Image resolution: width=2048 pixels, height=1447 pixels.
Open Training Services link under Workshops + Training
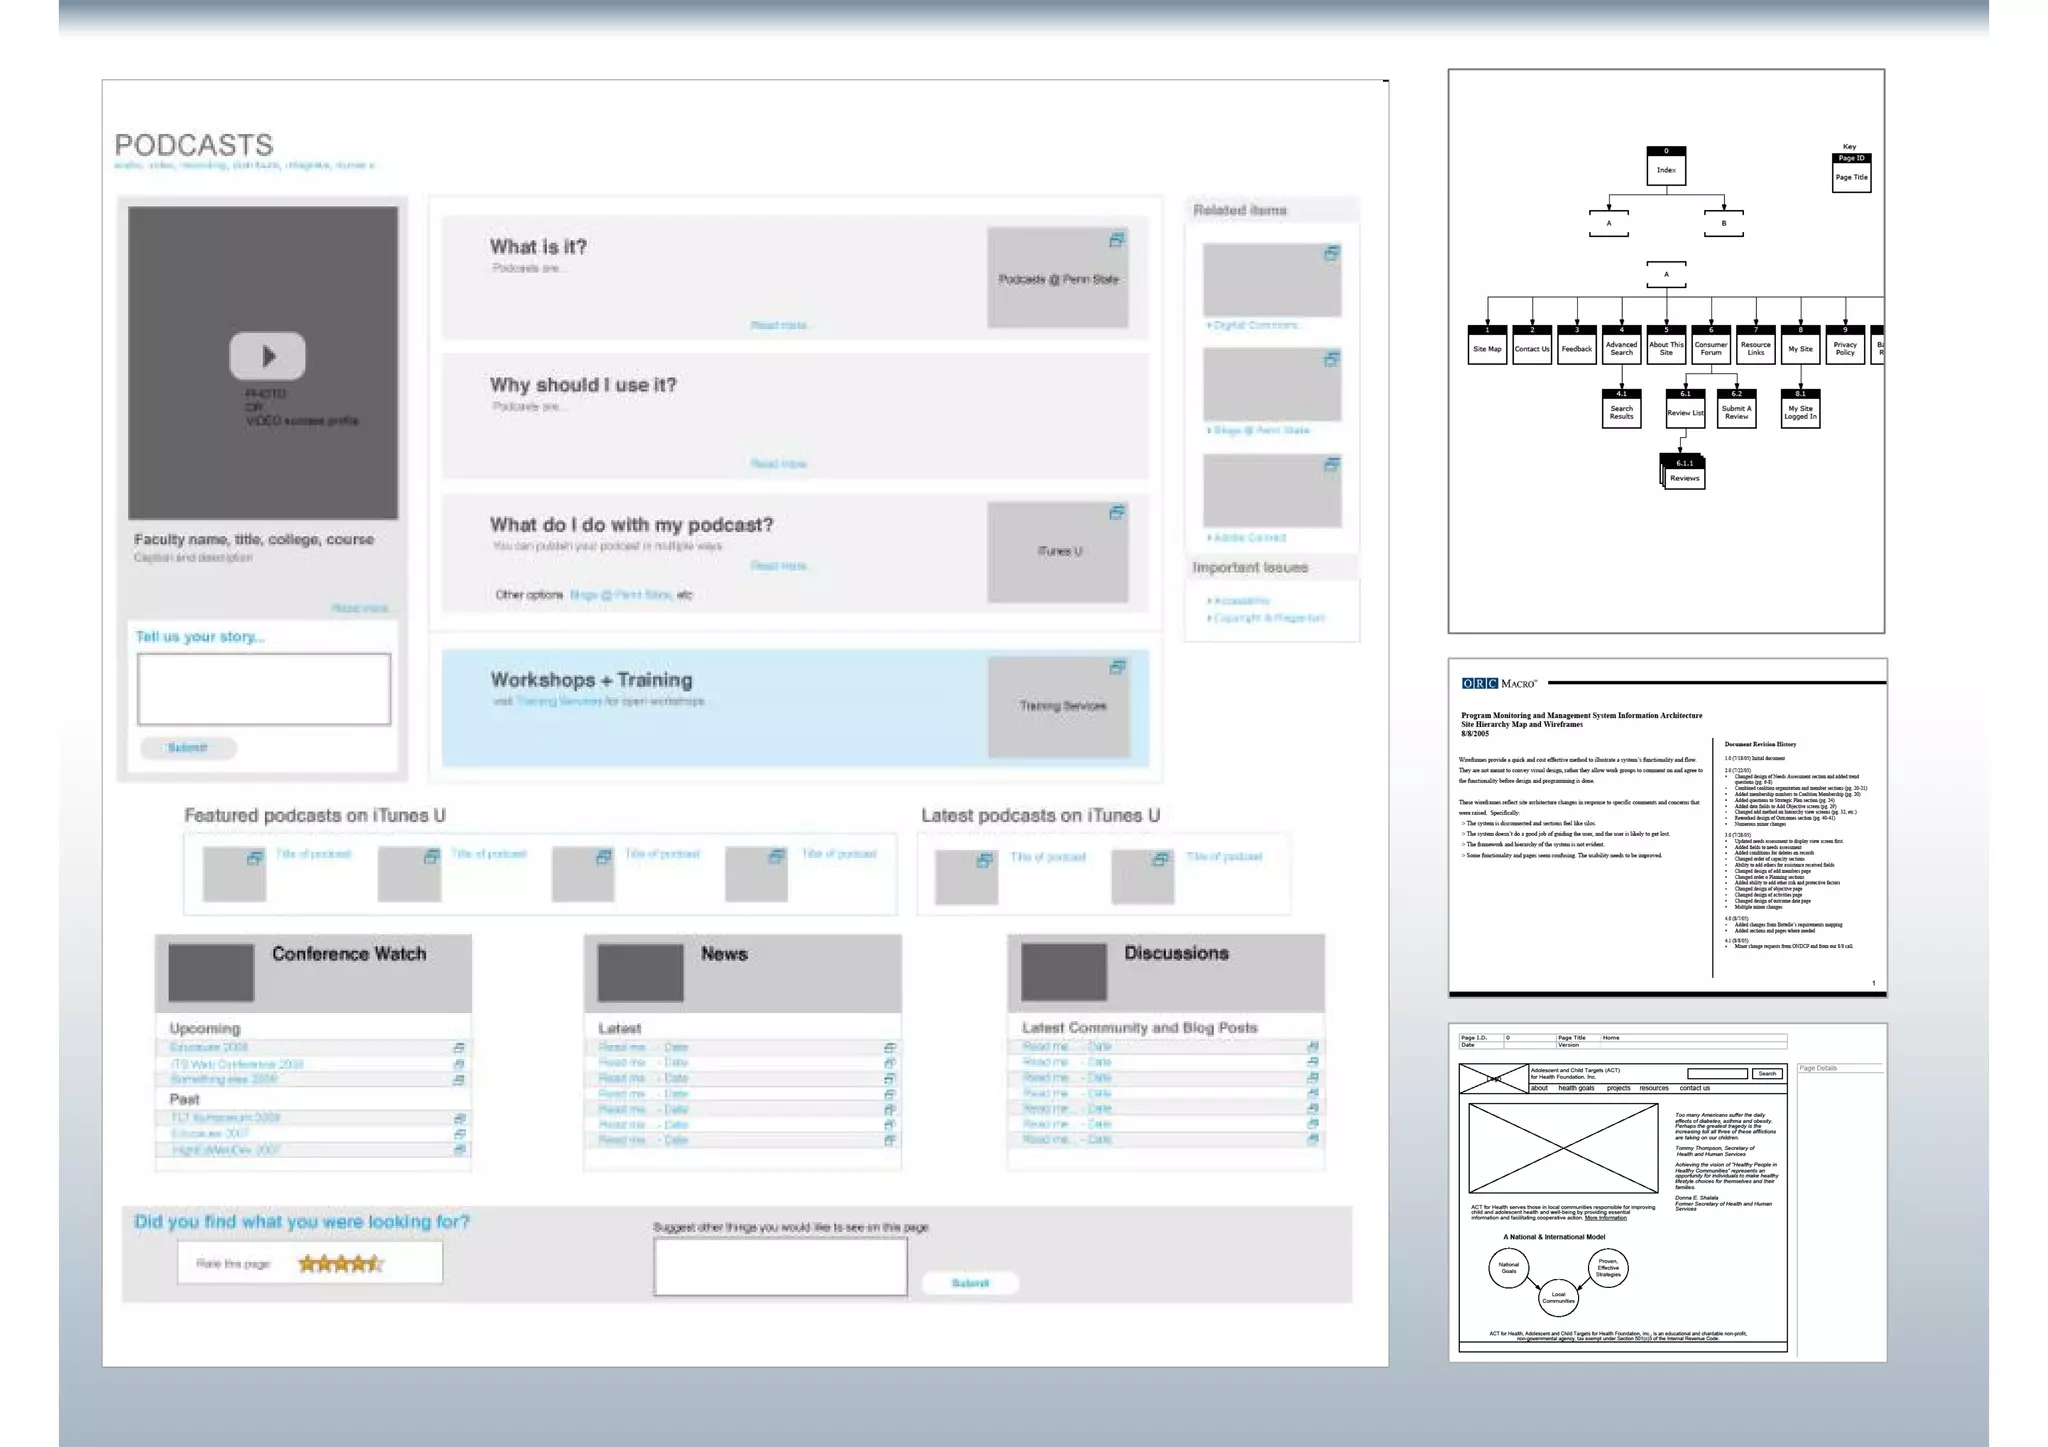point(559,702)
